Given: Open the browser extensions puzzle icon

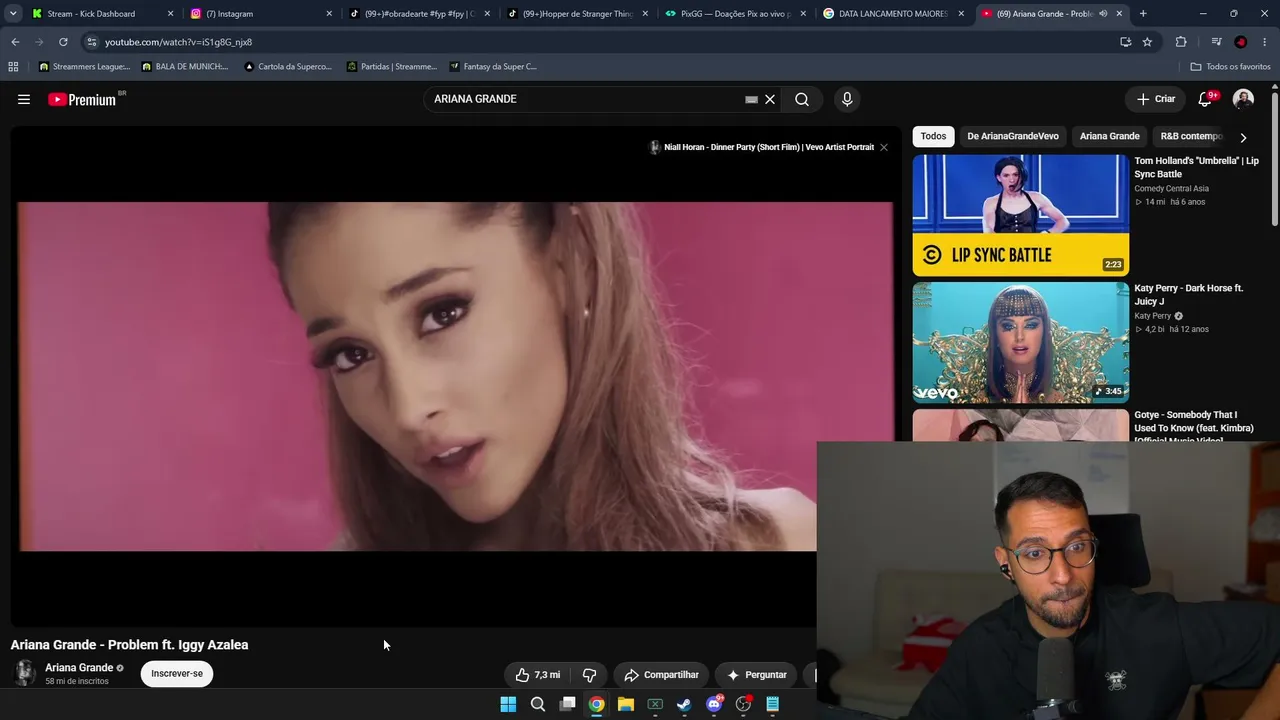Looking at the screenshot, I should tap(1181, 42).
